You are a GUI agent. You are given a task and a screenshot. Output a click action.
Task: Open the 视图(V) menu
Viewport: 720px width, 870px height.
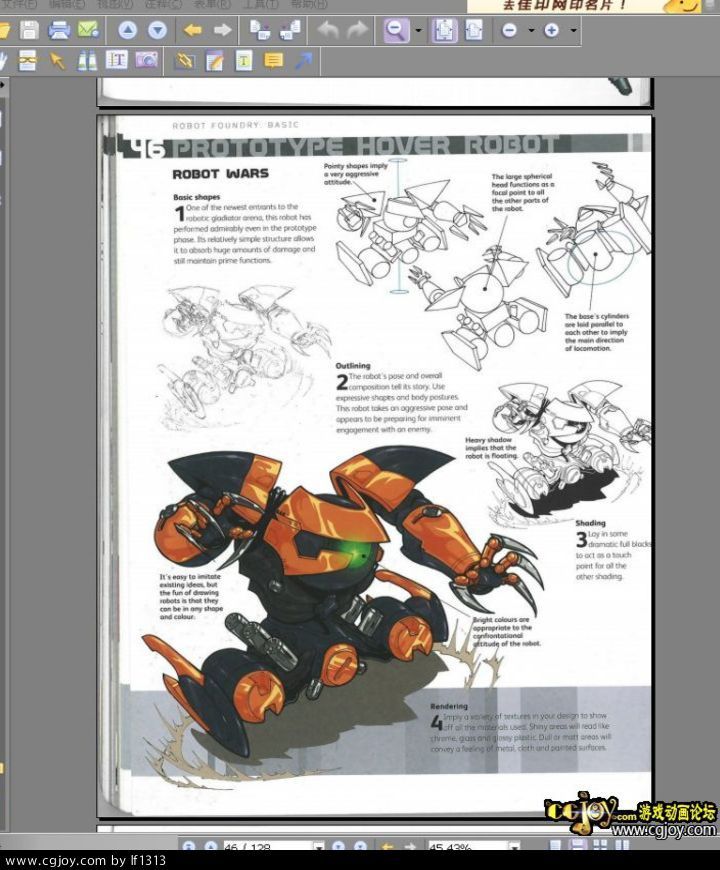pos(114,3)
